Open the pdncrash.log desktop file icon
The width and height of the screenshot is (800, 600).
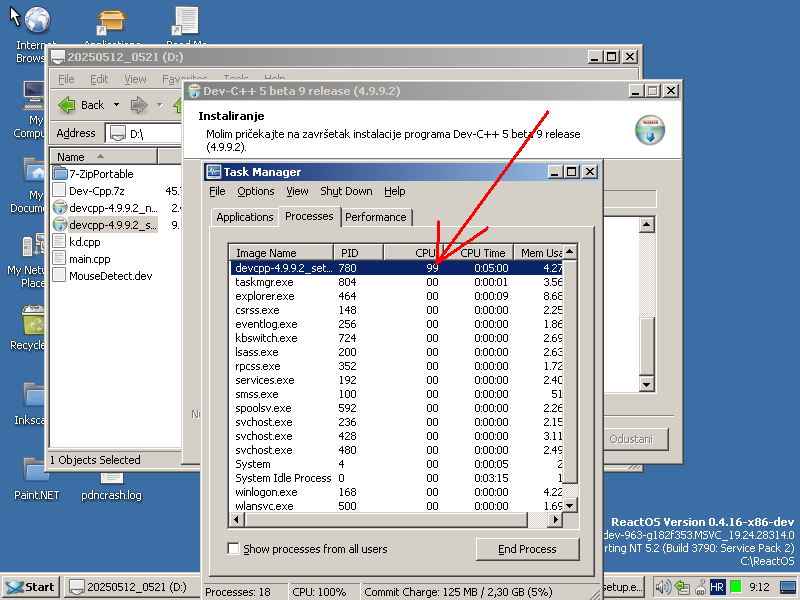coord(112,478)
